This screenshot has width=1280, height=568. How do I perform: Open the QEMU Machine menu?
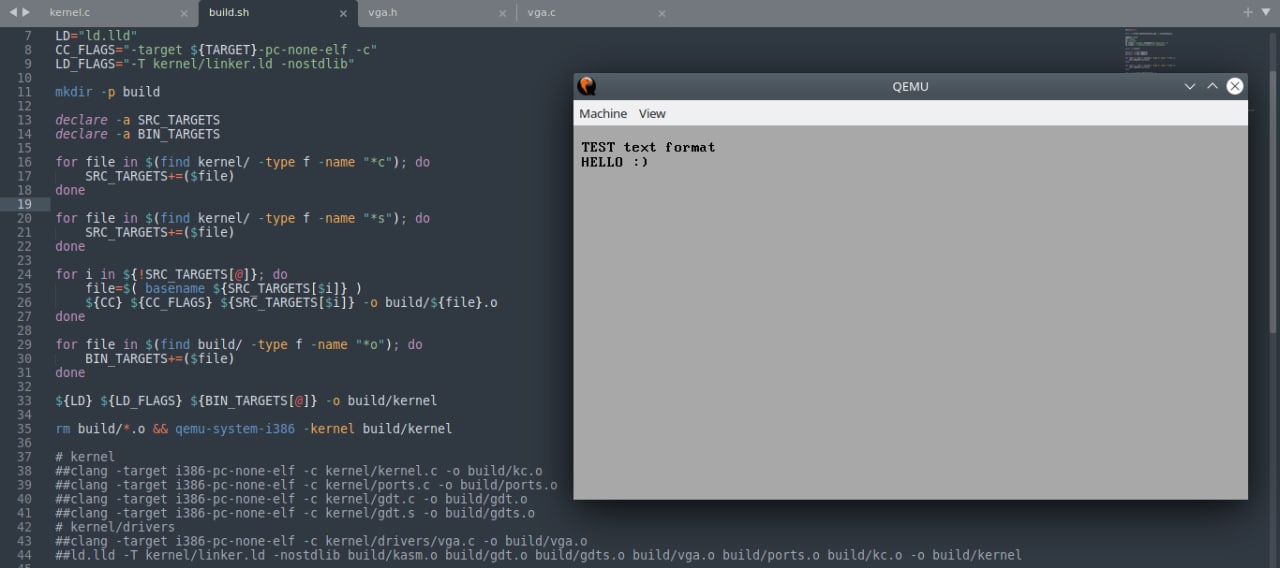tap(603, 113)
